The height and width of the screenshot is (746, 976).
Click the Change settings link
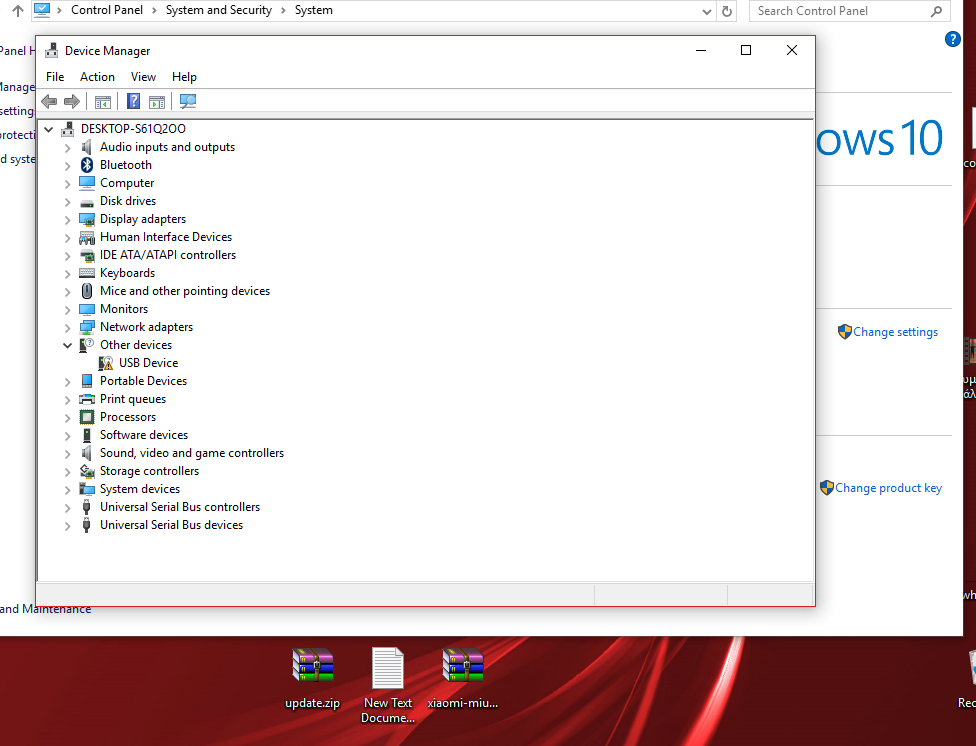point(895,332)
